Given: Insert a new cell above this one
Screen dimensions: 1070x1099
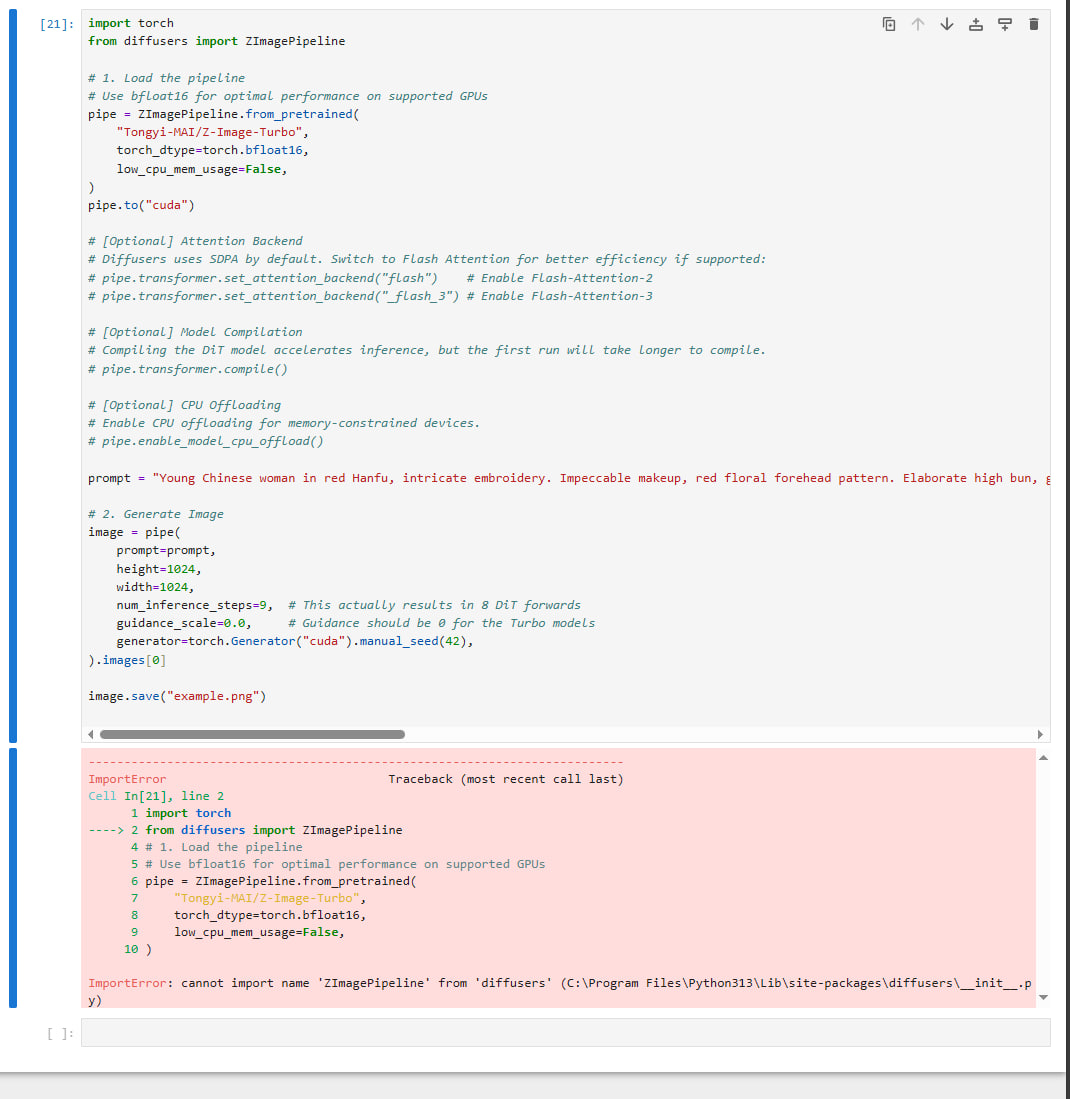Looking at the screenshot, I should pos(976,24).
